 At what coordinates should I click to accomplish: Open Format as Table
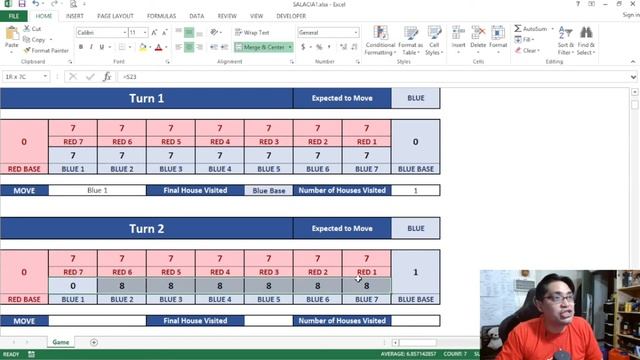(411, 40)
